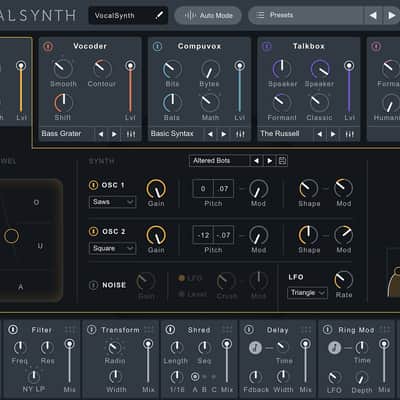Select previous Compuvox preset from Basic Syntax
This screenshot has width=400, height=400.
210,134
